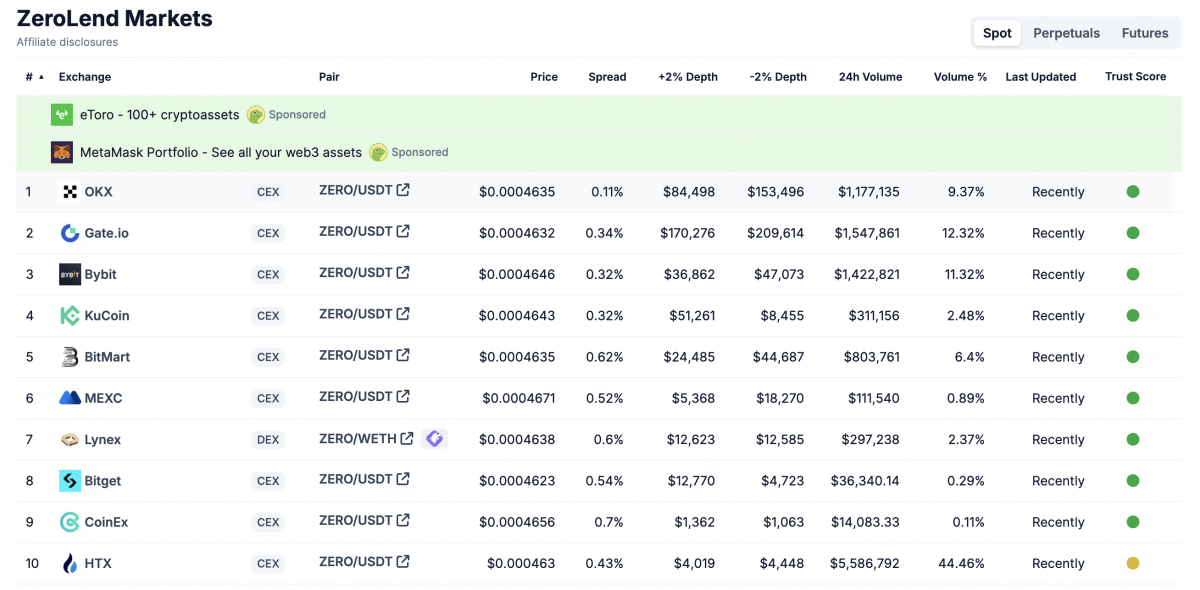Viewport: 1200px width, 590px height.
Task: Switch to the Perpetuals tab
Action: (x=1066, y=33)
